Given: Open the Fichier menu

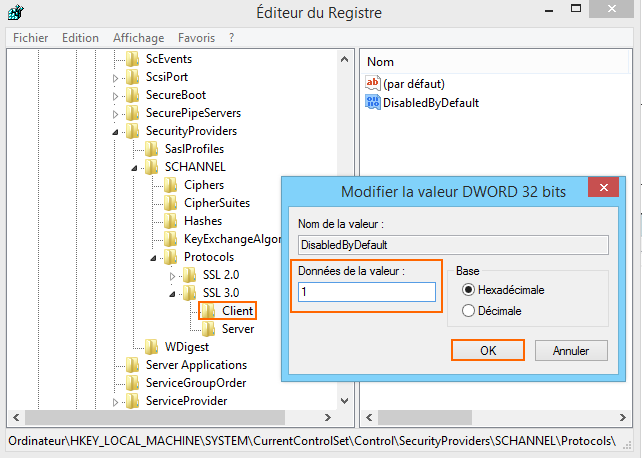Looking at the screenshot, I should (30, 38).
